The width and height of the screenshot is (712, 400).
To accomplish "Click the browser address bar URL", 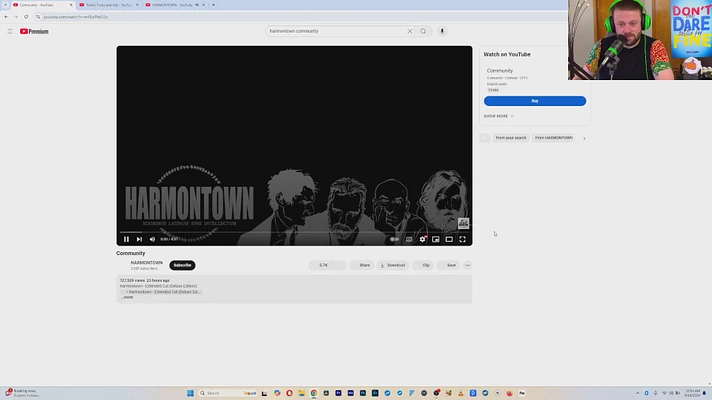I will tap(76, 17).
